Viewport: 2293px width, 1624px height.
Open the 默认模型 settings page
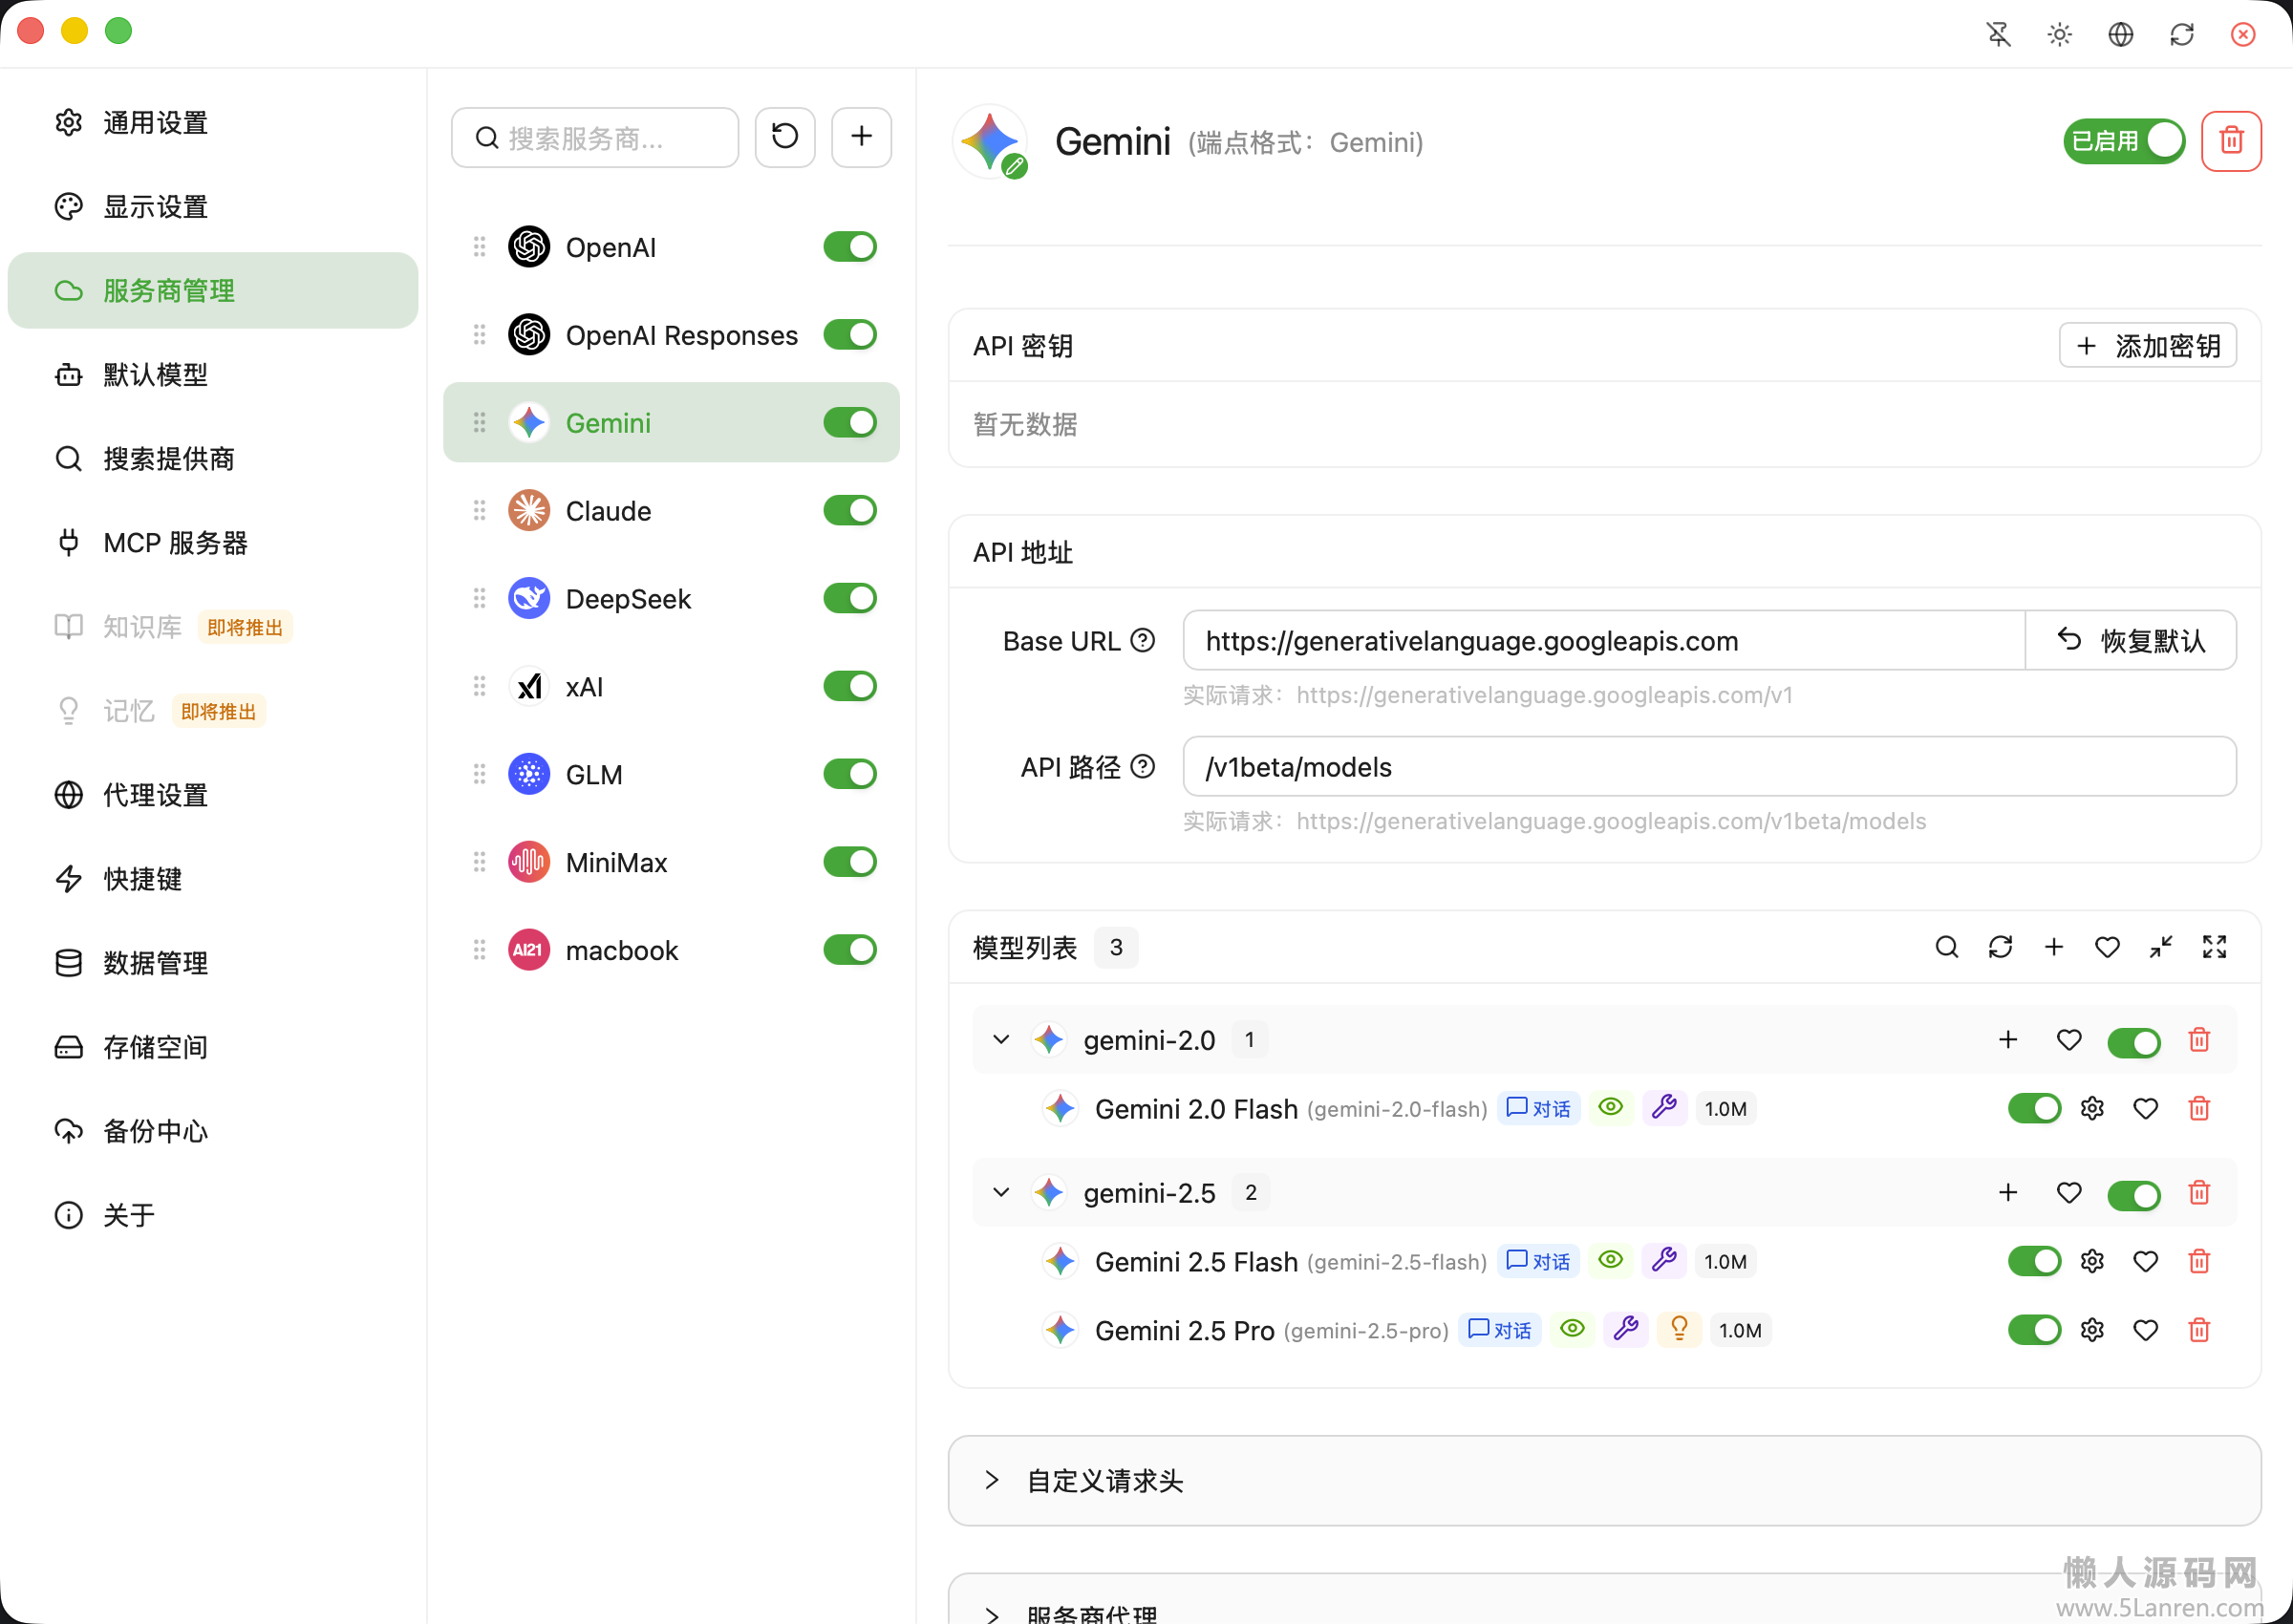(x=155, y=375)
